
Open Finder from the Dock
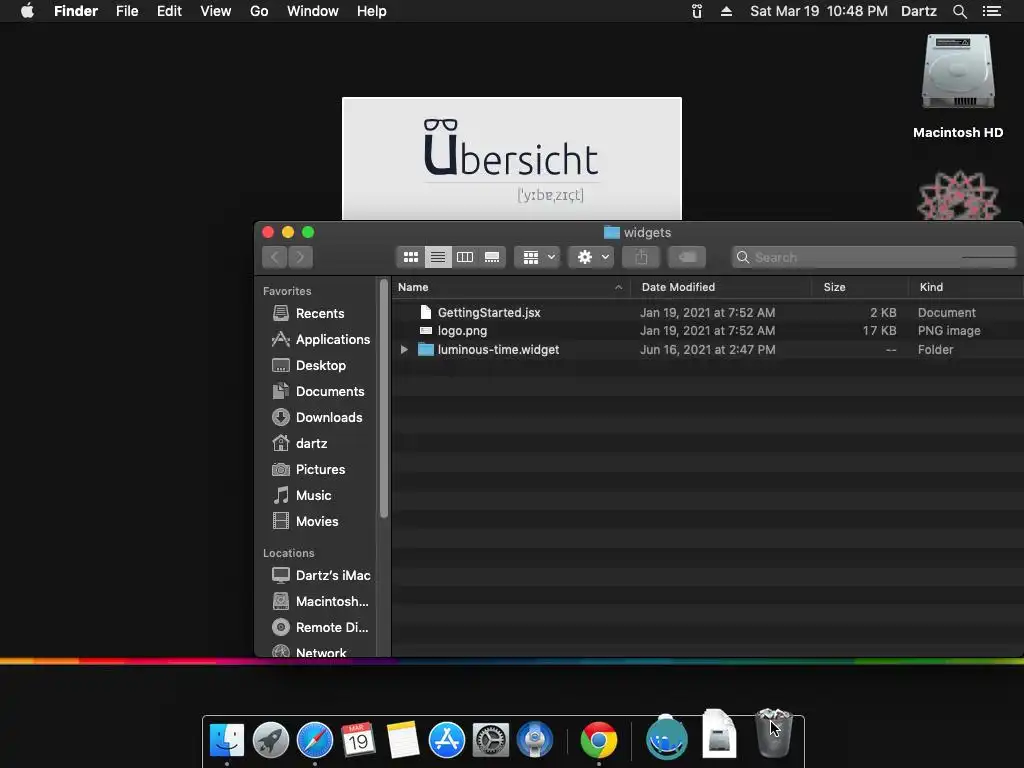coord(227,741)
